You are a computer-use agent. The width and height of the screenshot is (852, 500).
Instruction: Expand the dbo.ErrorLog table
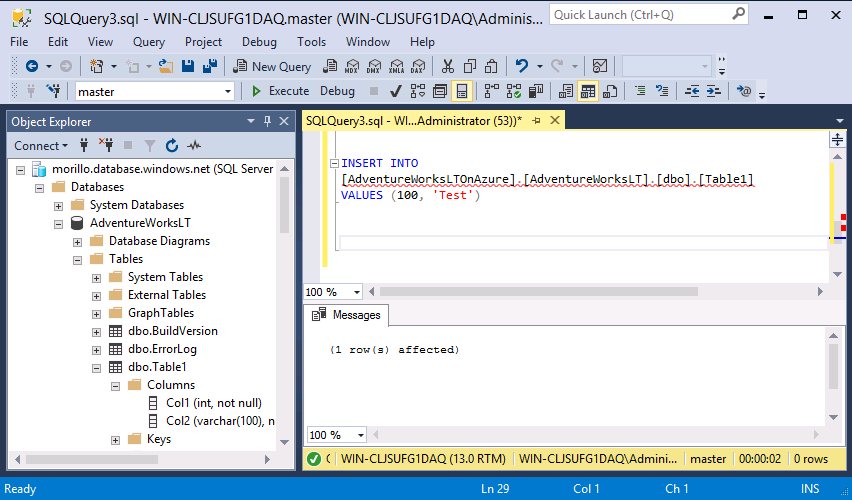[96, 350]
